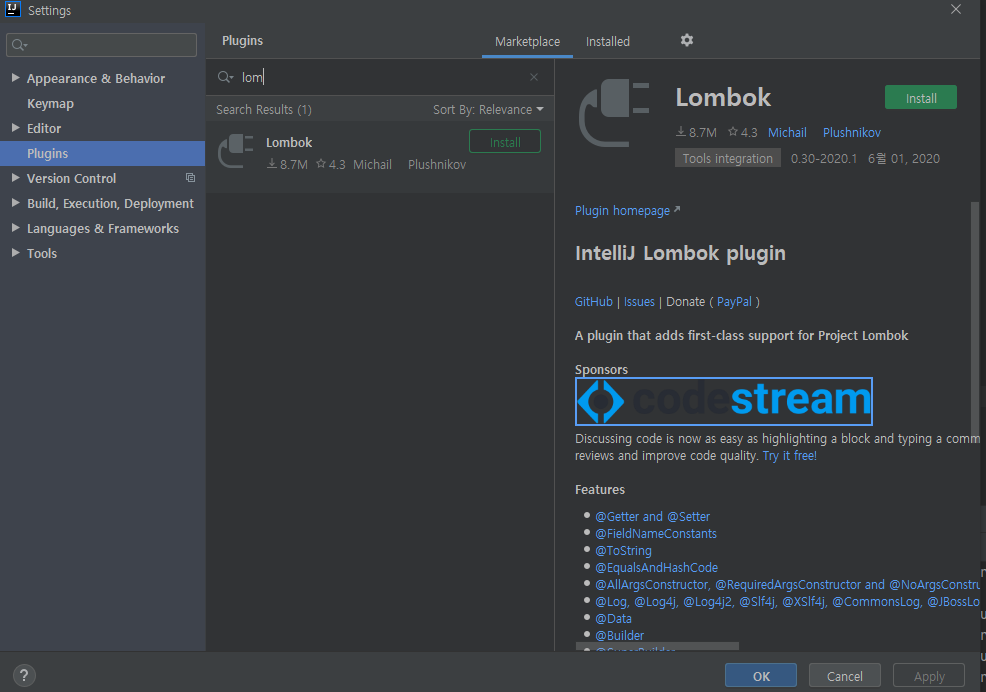Click the Version Control project-level copy icon

[x=191, y=178]
